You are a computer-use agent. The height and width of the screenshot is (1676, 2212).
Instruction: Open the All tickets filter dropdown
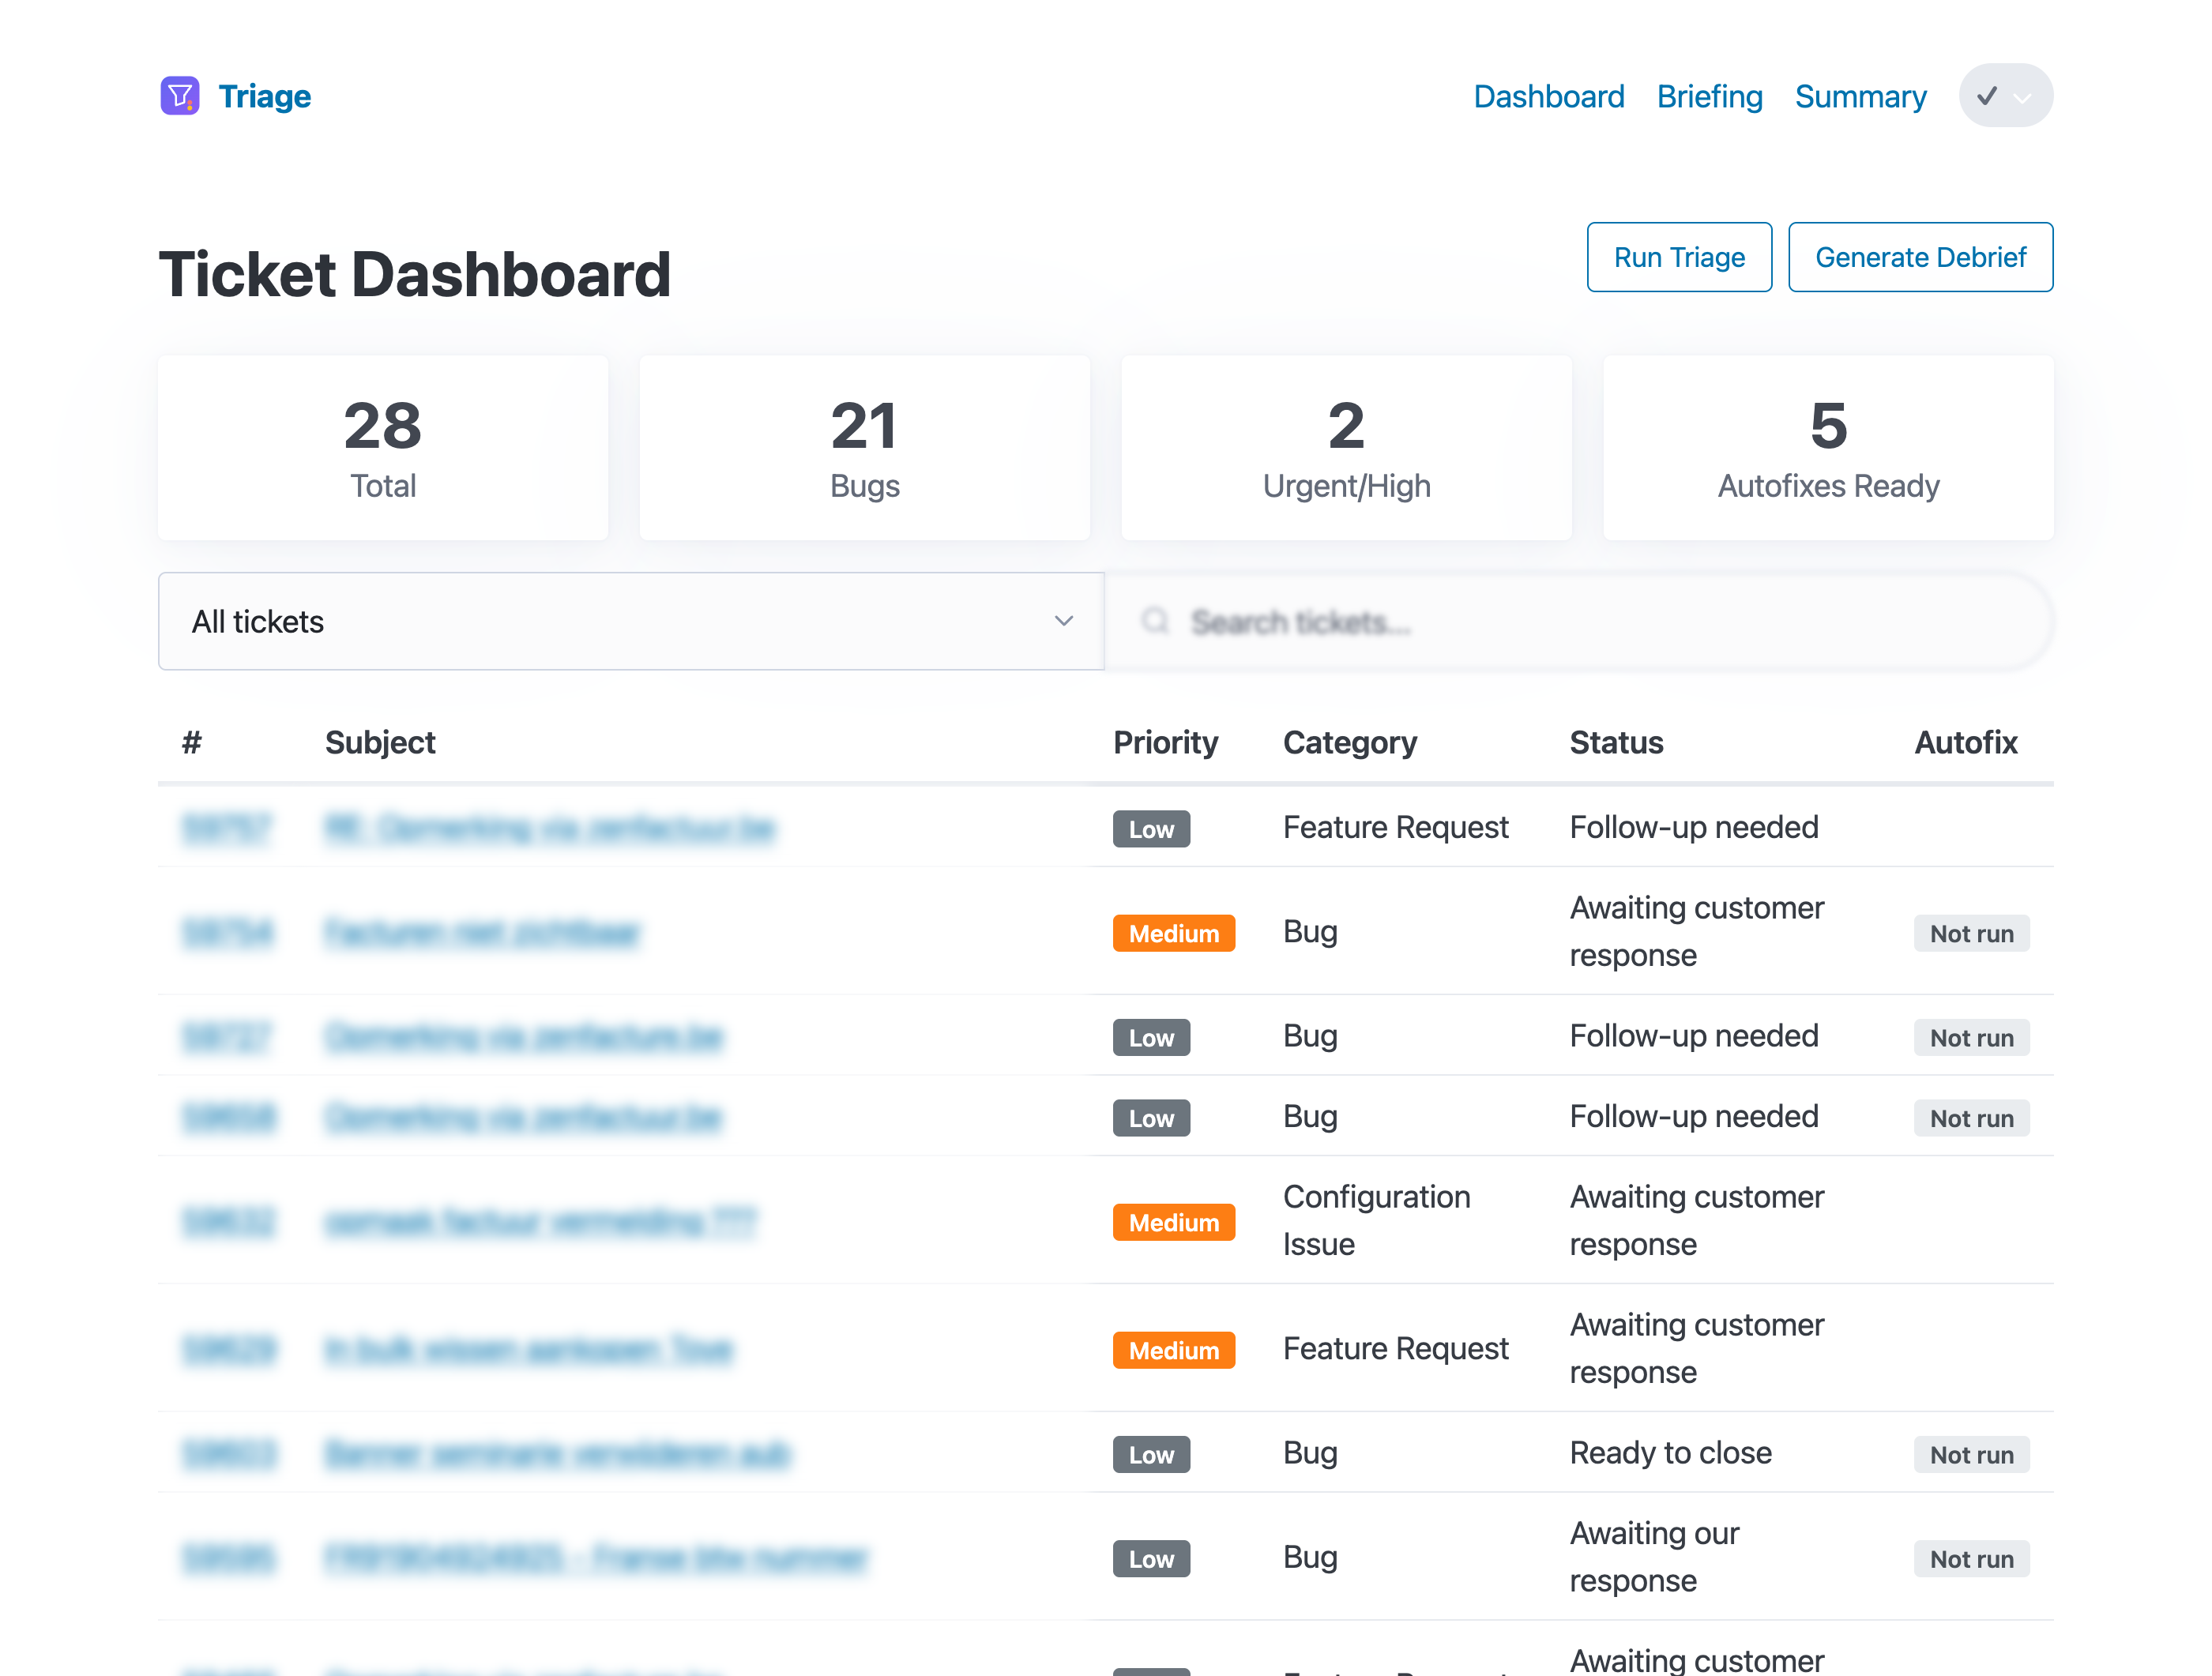pyautogui.click(x=630, y=621)
